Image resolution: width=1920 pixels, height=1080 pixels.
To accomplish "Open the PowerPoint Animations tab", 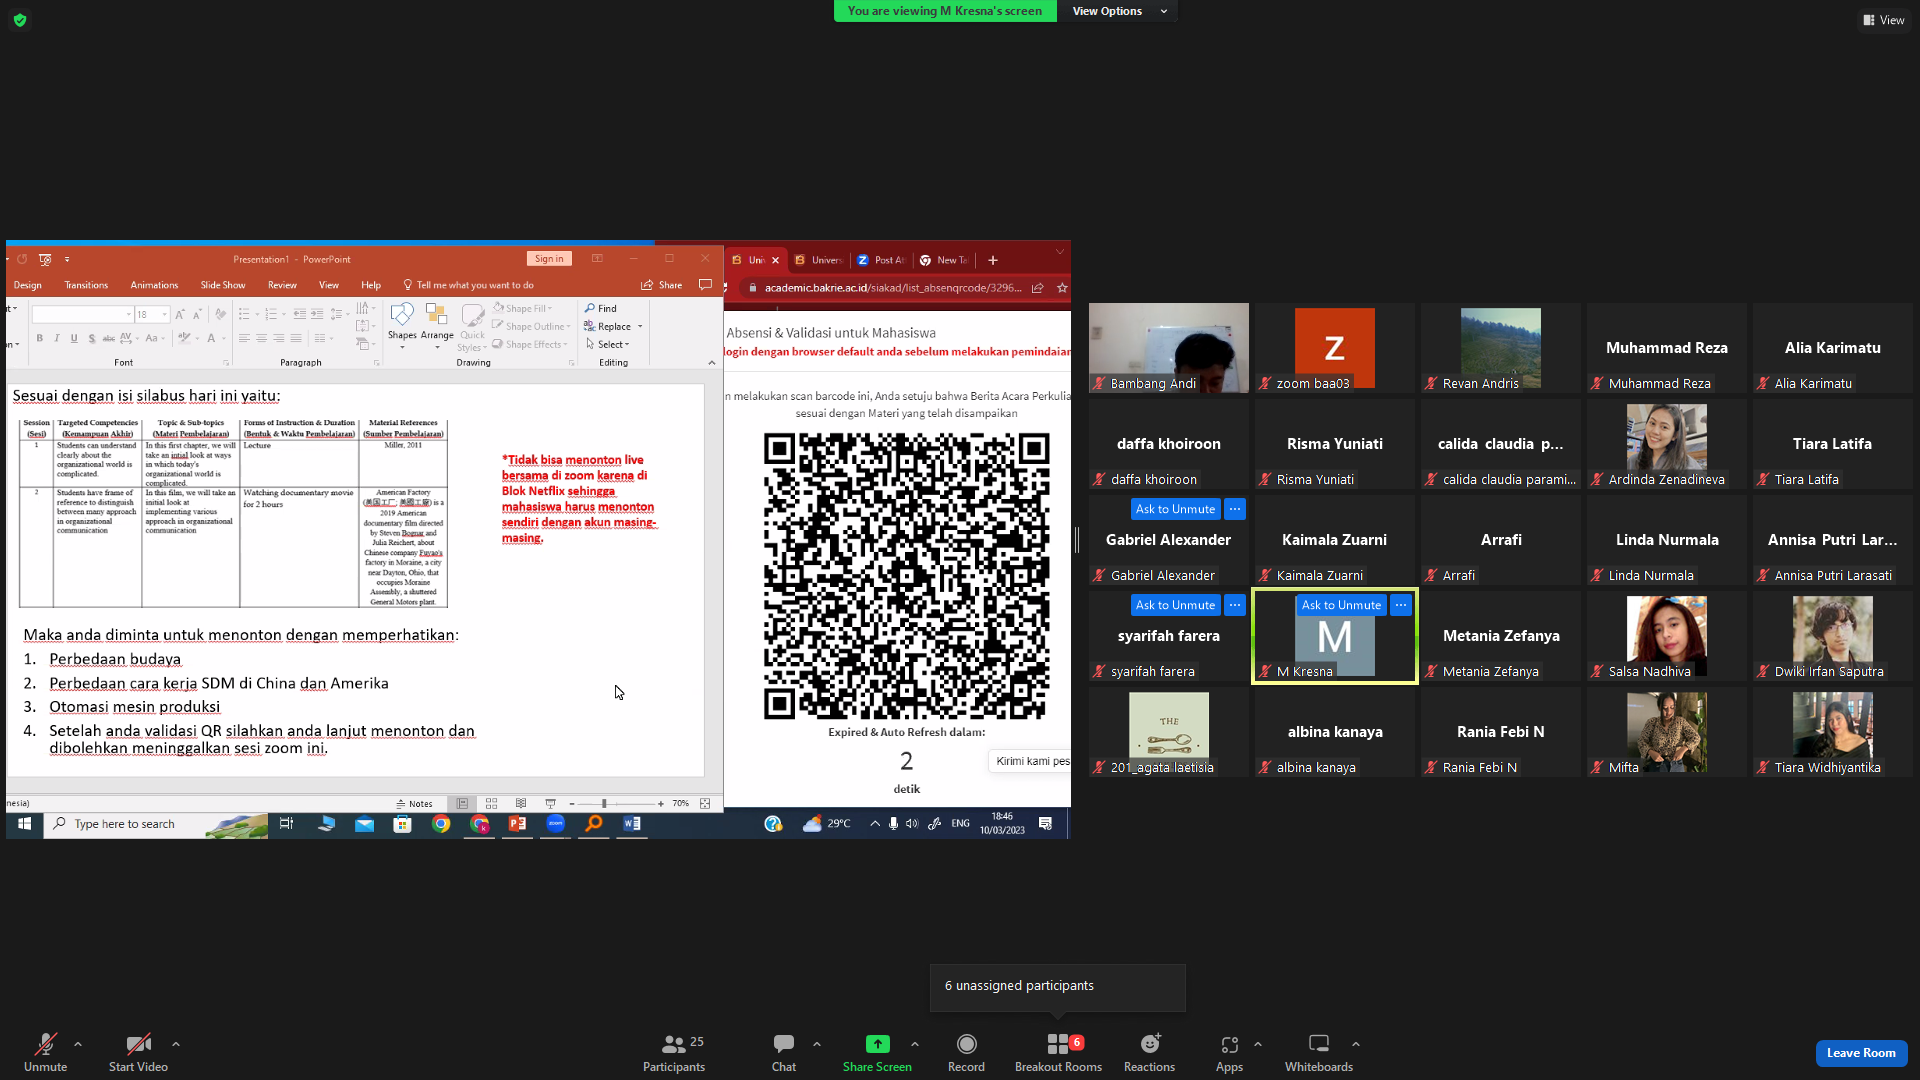I will point(154,285).
